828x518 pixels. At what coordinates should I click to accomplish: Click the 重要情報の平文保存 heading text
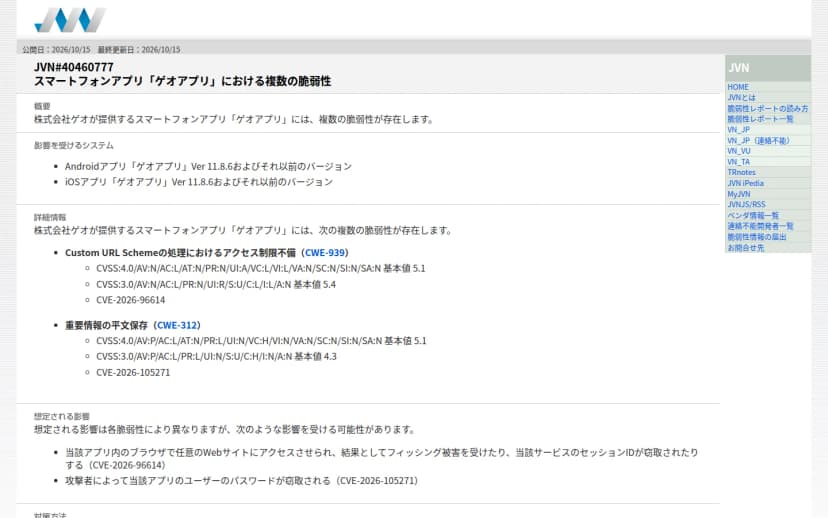[x=133, y=325]
